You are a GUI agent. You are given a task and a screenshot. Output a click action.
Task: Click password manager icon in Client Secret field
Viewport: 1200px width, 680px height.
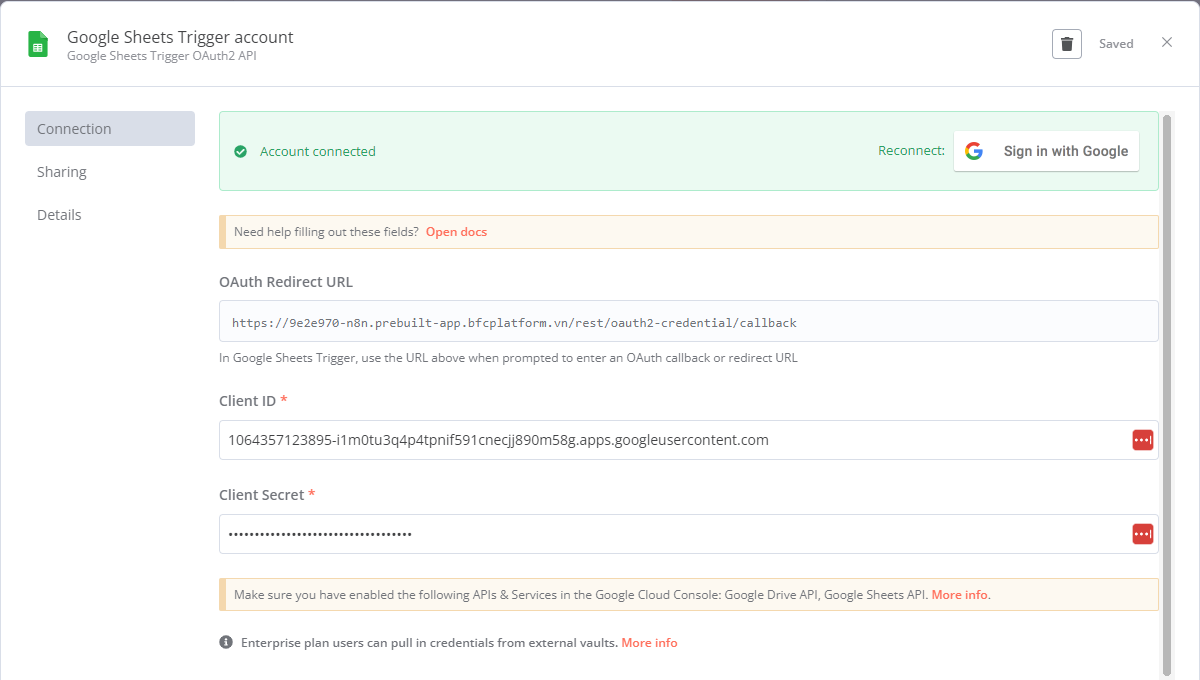[1142, 534]
